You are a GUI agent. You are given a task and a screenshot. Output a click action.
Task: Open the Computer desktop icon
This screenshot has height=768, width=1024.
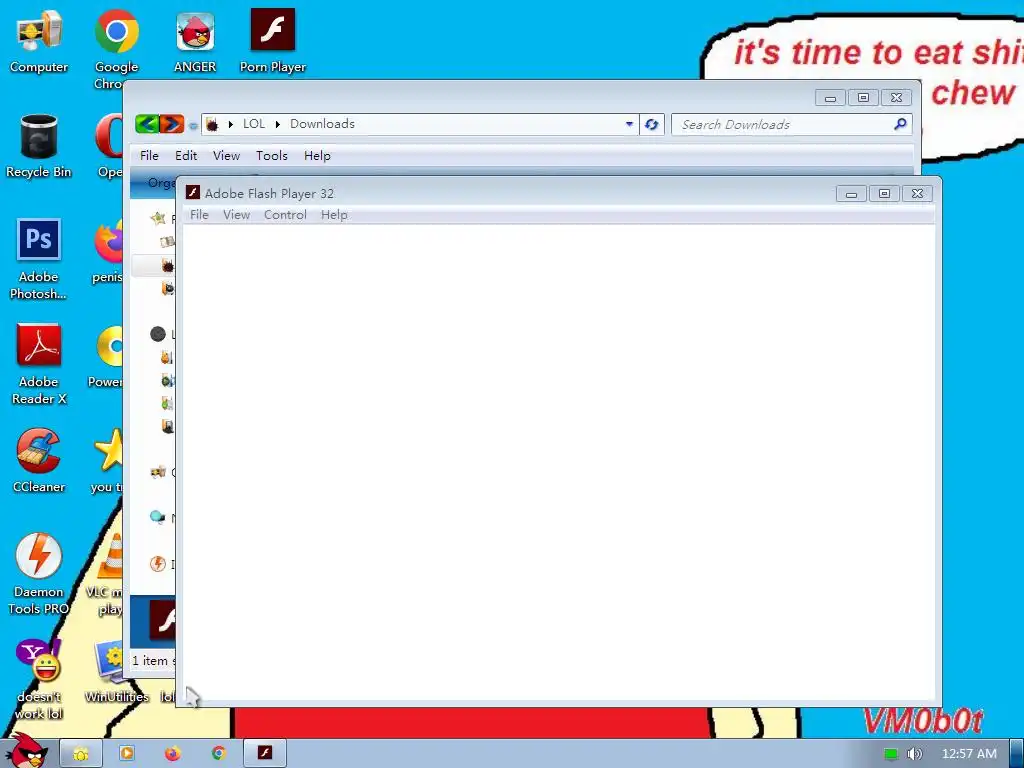[39, 42]
